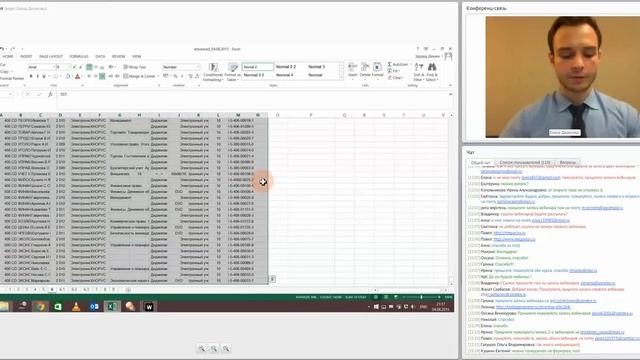Select sheet tab 6.1
This screenshot has height=360, width=640.
[x=62, y=290]
